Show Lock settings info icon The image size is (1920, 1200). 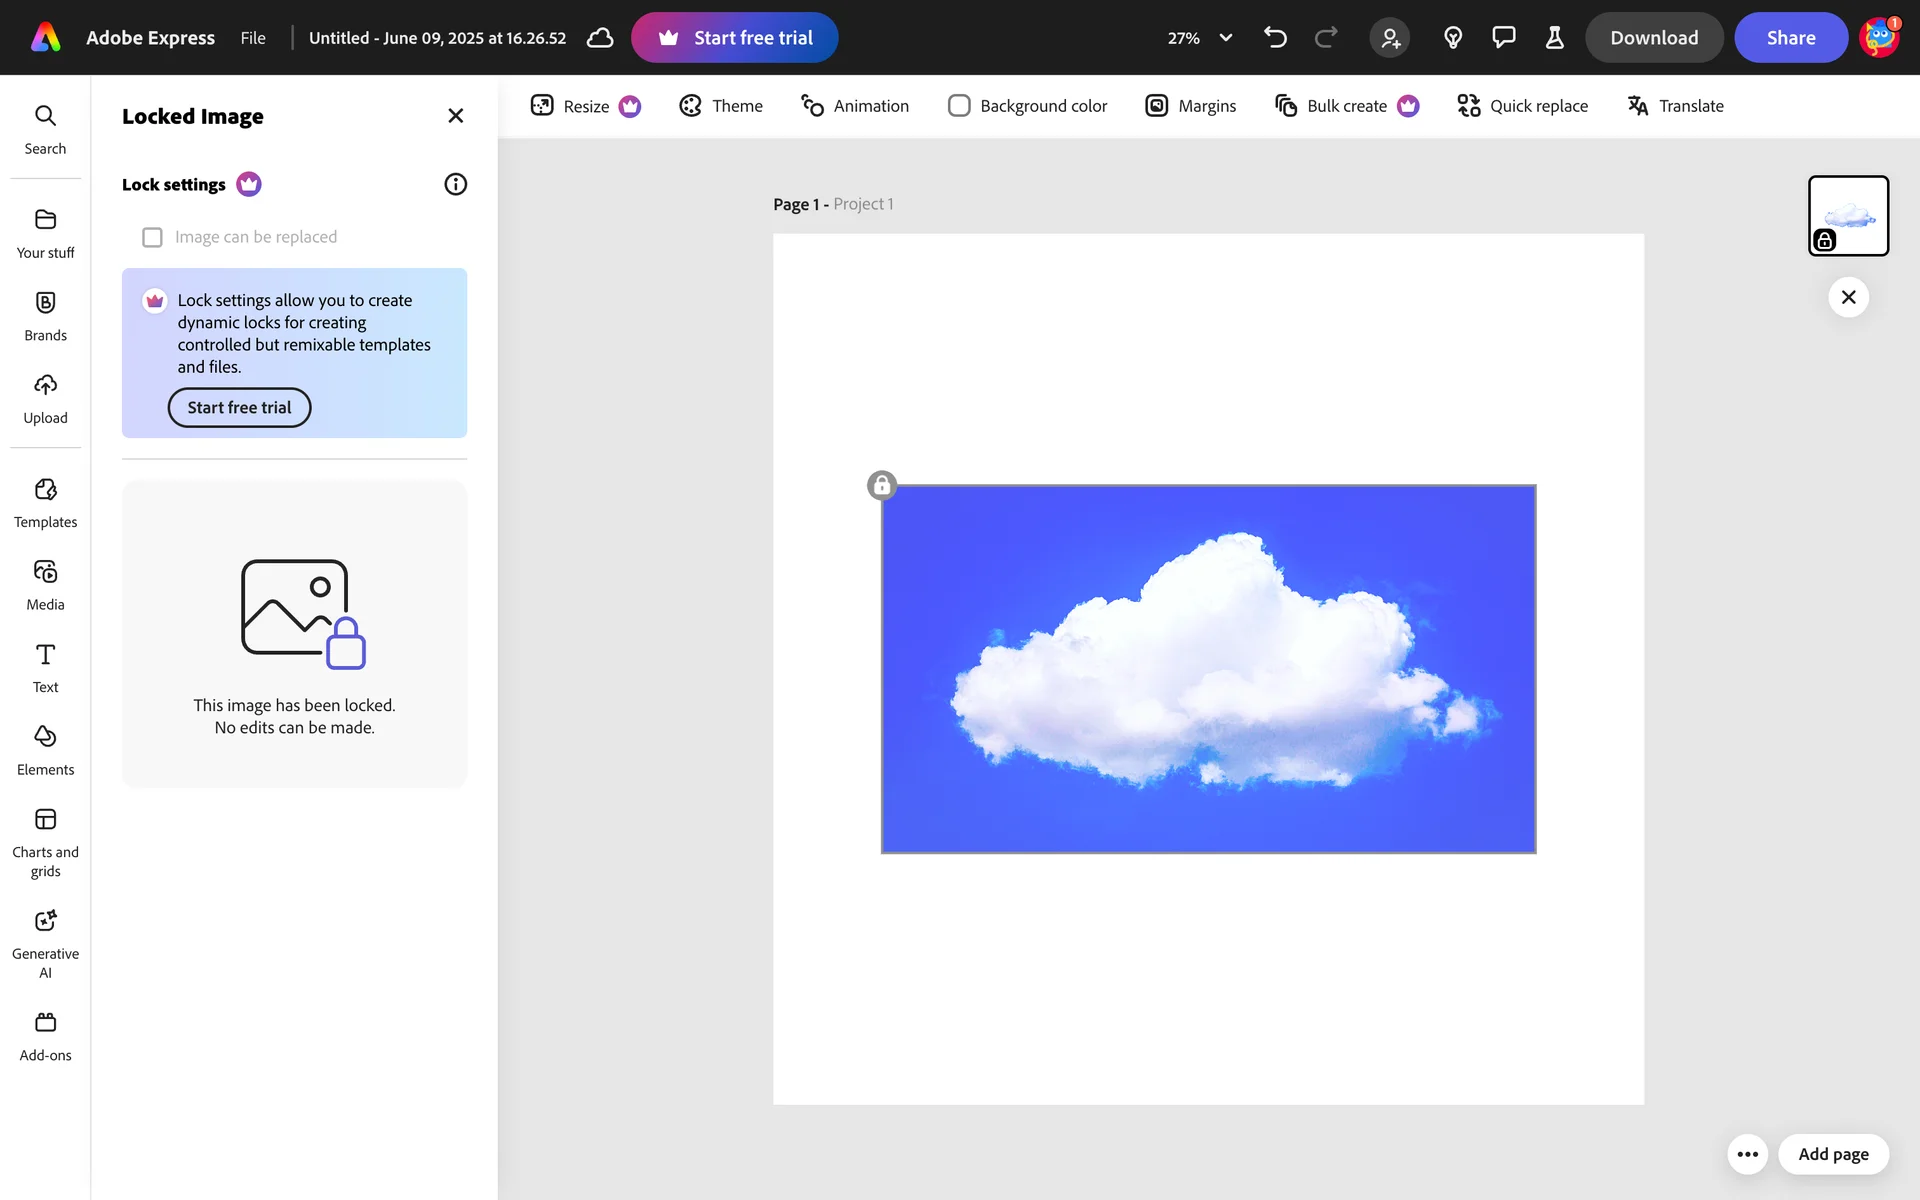pos(455,184)
